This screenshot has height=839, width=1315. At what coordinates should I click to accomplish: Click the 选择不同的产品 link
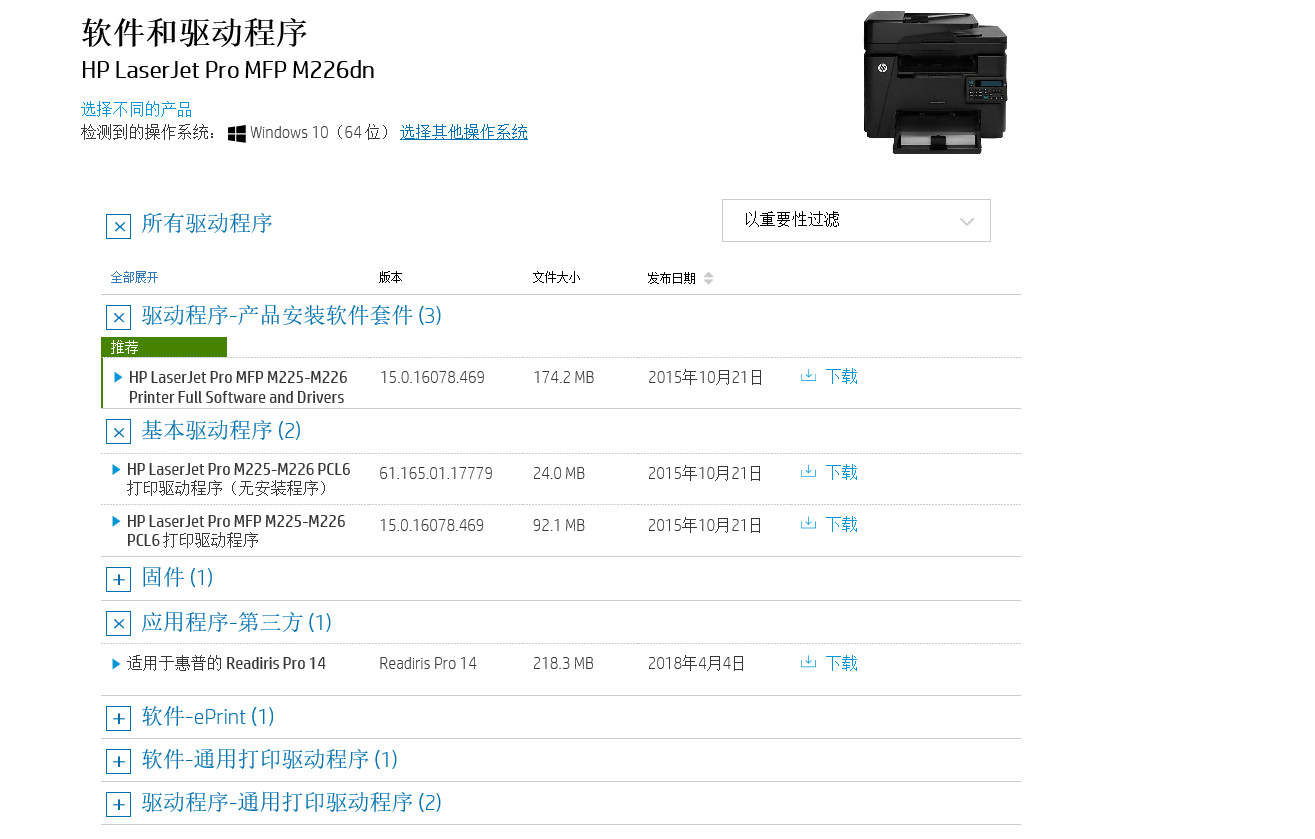(x=136, y=109)
